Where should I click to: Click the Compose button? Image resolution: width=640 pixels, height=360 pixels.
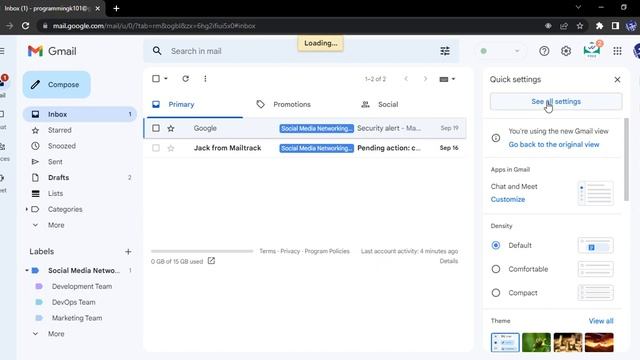coord(56,84)
